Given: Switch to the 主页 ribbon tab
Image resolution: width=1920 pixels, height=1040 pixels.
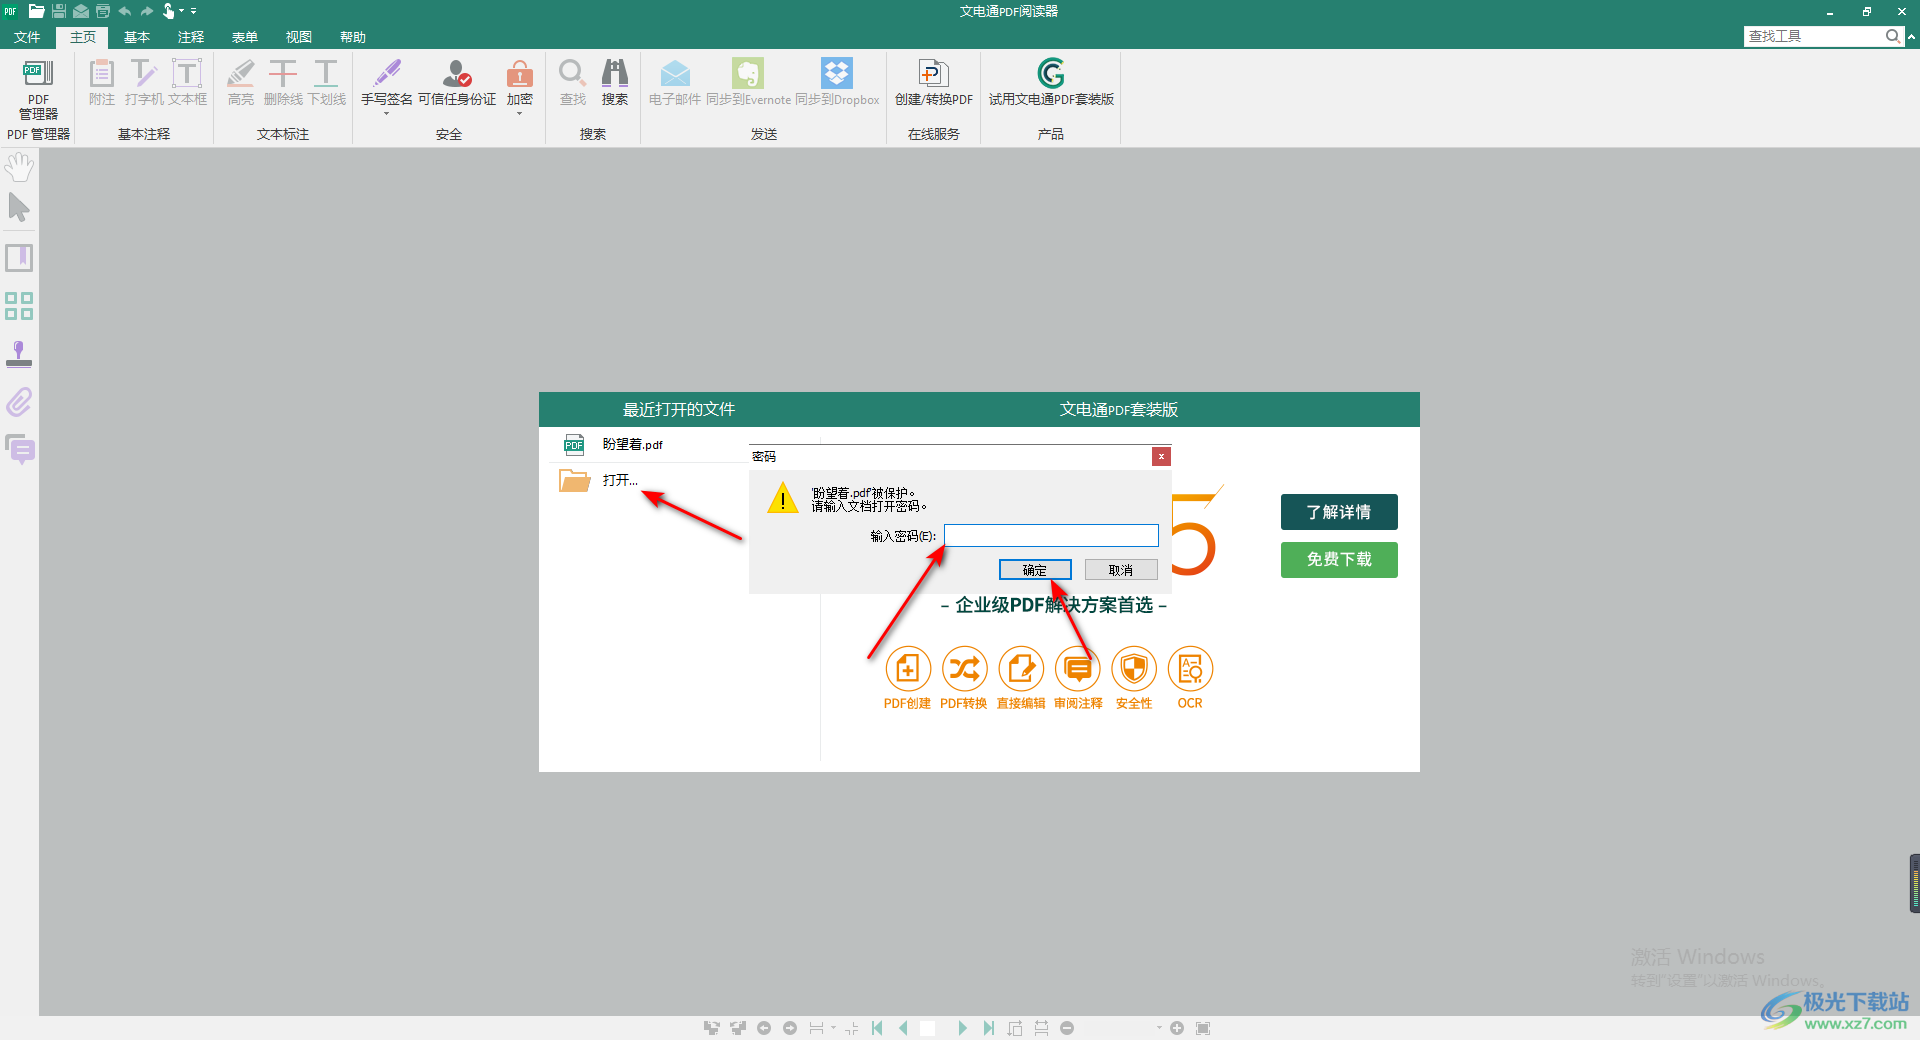Looking at the screenshot, I should click(x=83, y=37).
